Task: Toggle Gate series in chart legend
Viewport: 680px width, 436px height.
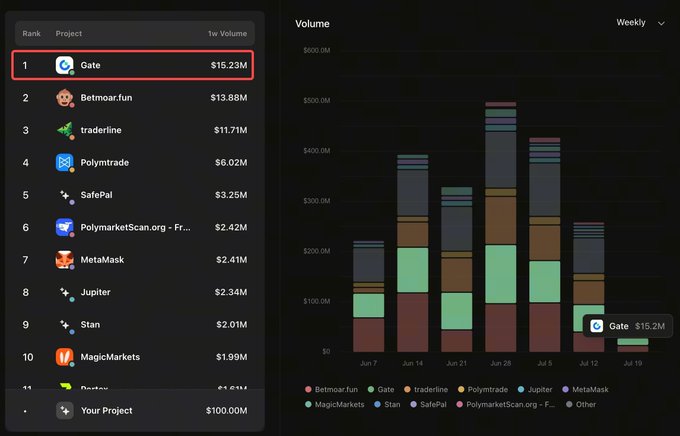Action: click(381, 390)
